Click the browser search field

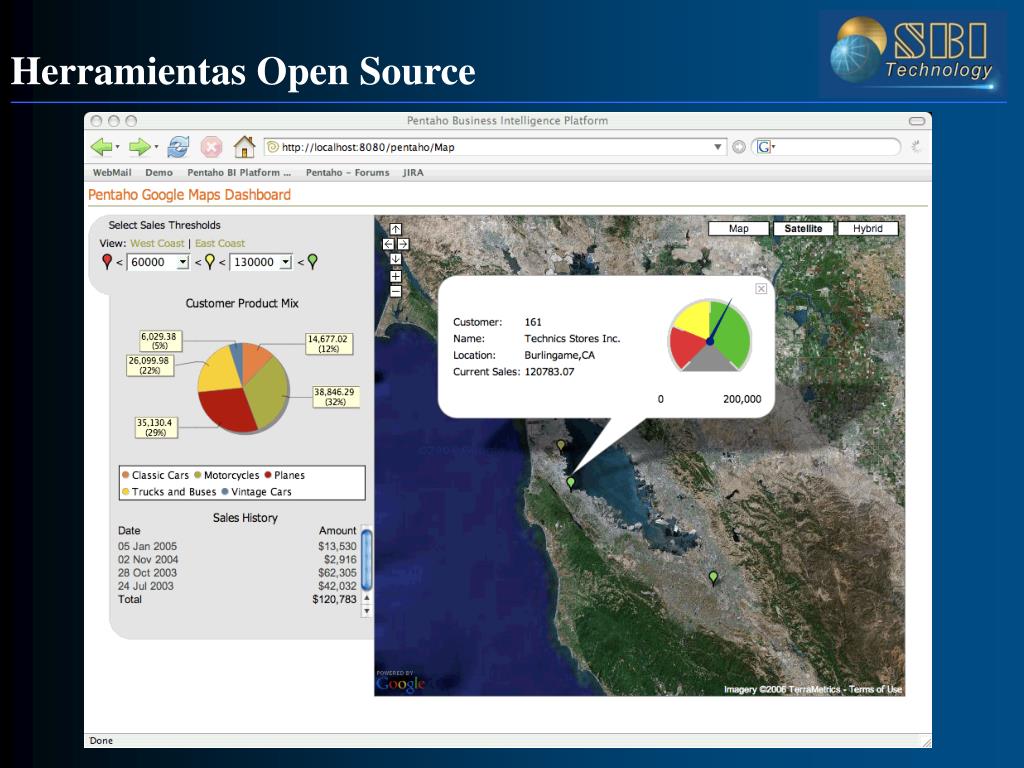click(827, 147)
